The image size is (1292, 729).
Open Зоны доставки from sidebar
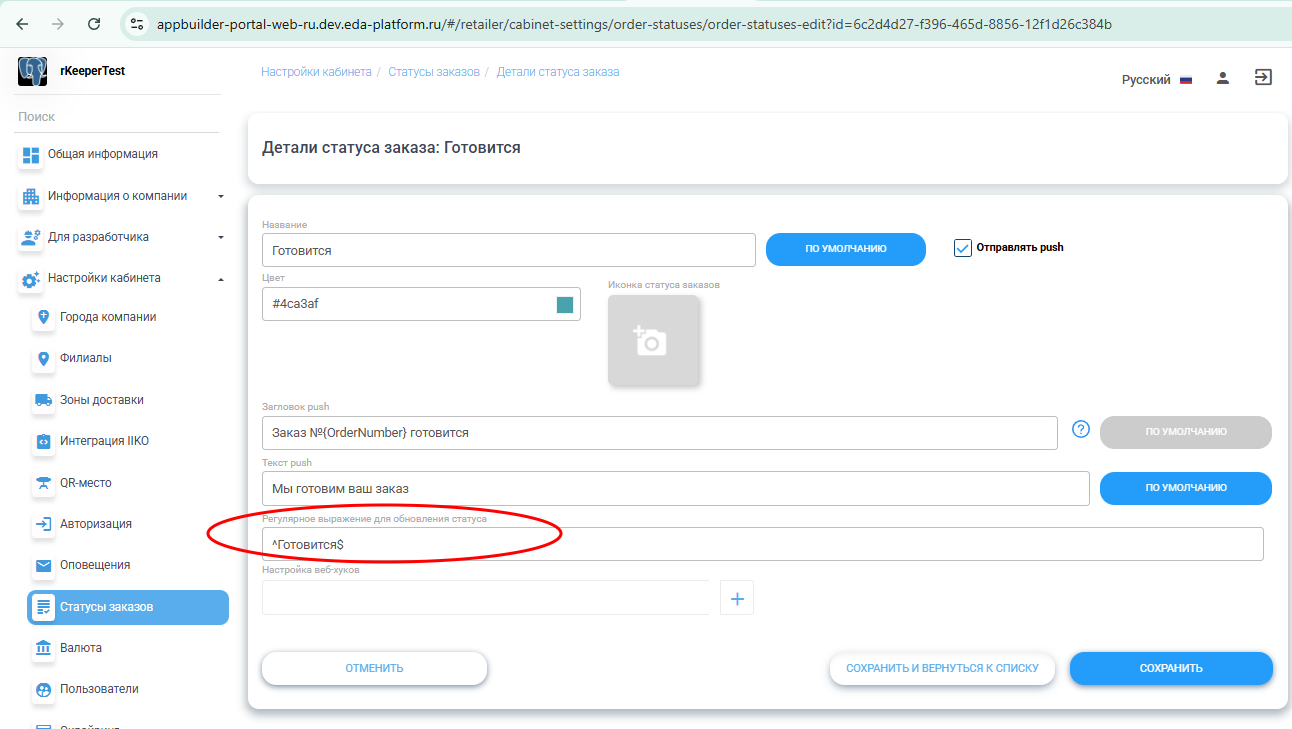(101, 400)
